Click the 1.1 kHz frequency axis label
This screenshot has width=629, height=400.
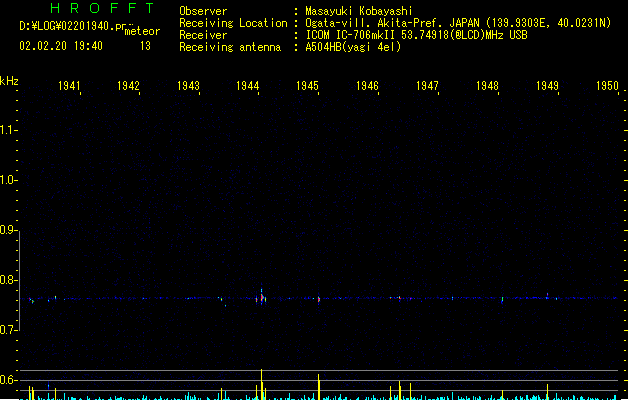8,130
